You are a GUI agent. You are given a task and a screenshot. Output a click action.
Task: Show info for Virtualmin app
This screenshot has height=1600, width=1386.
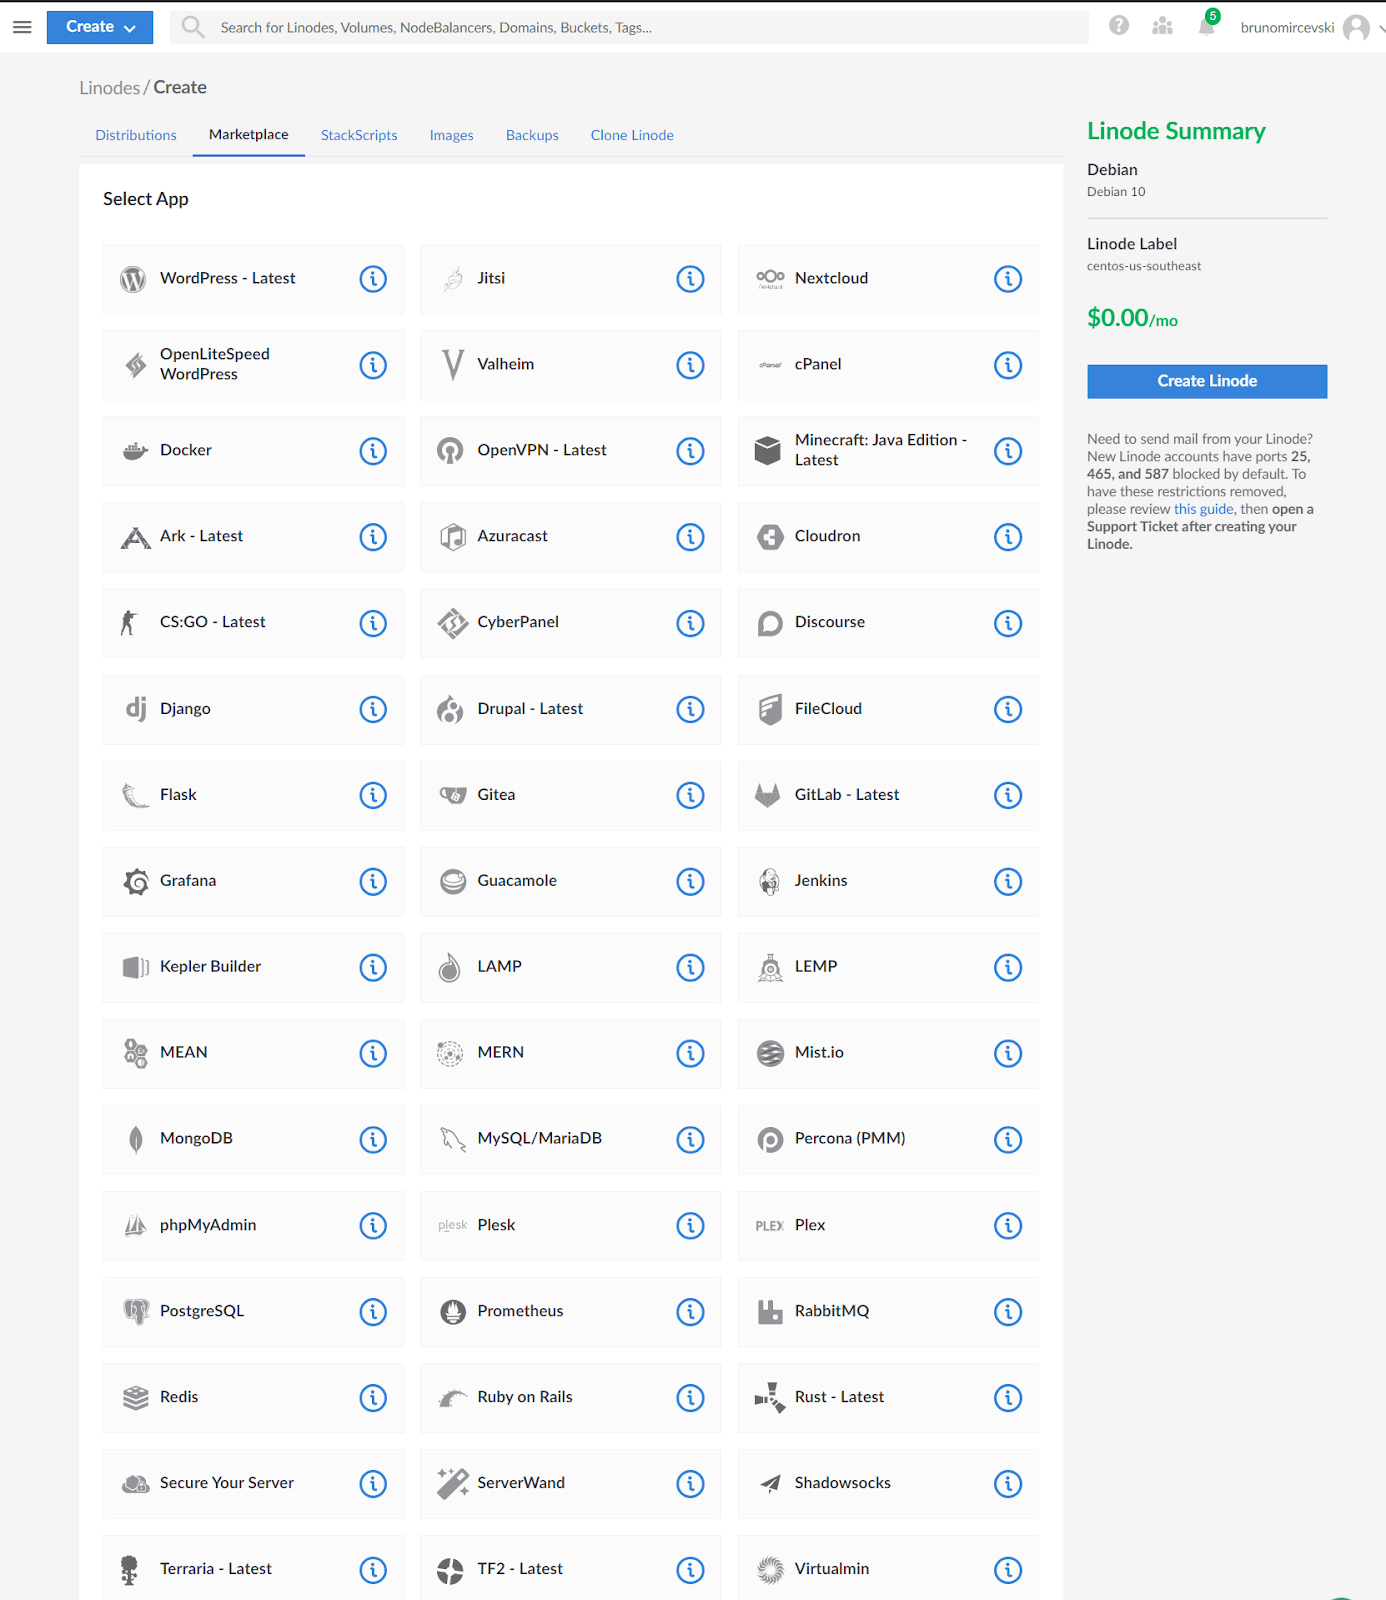click(1008, 1570)
